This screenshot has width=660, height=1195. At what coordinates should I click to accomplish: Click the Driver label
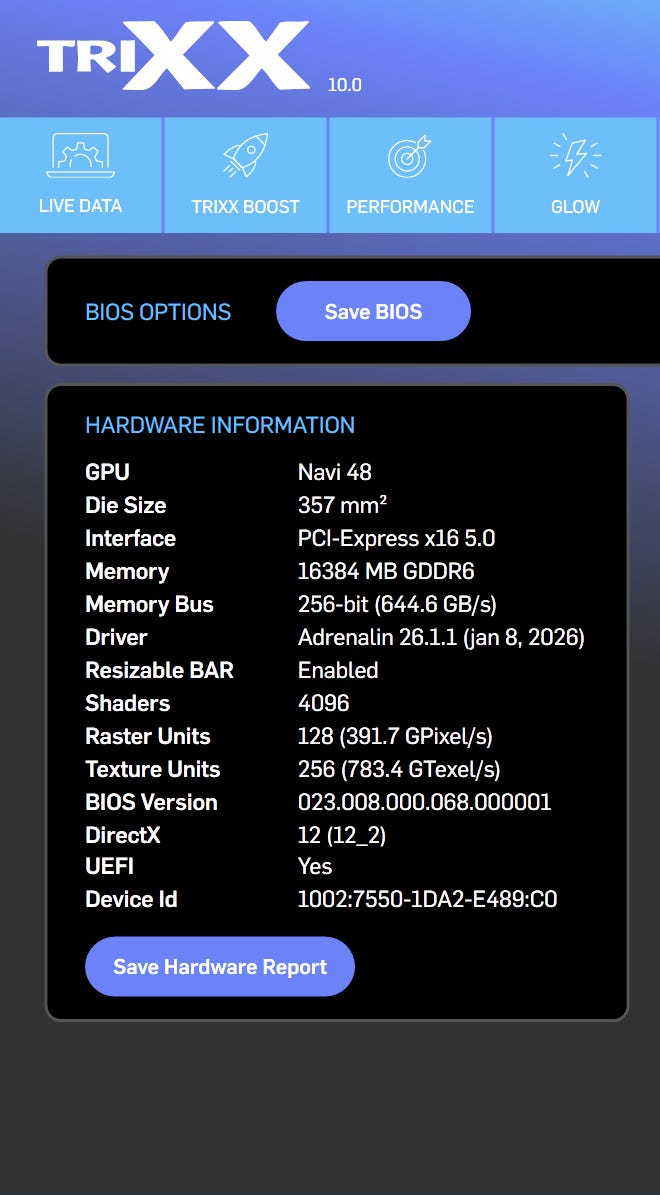pyautogui.click(x=117, y=637)
